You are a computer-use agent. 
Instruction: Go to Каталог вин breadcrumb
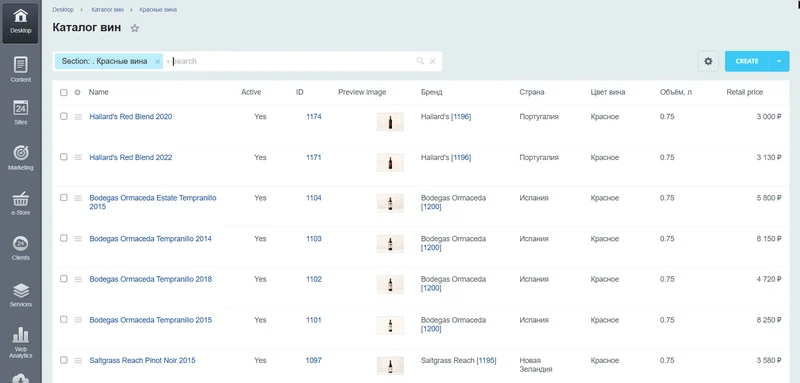[x=108, y=10]
